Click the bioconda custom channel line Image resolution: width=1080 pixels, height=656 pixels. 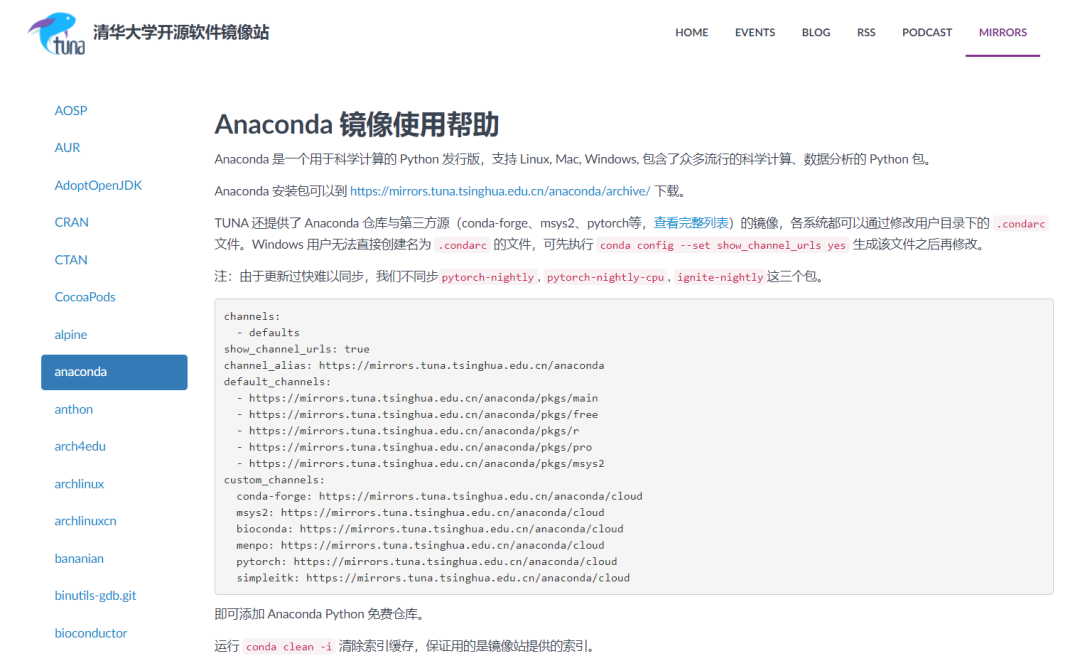(x=430, y=529)
